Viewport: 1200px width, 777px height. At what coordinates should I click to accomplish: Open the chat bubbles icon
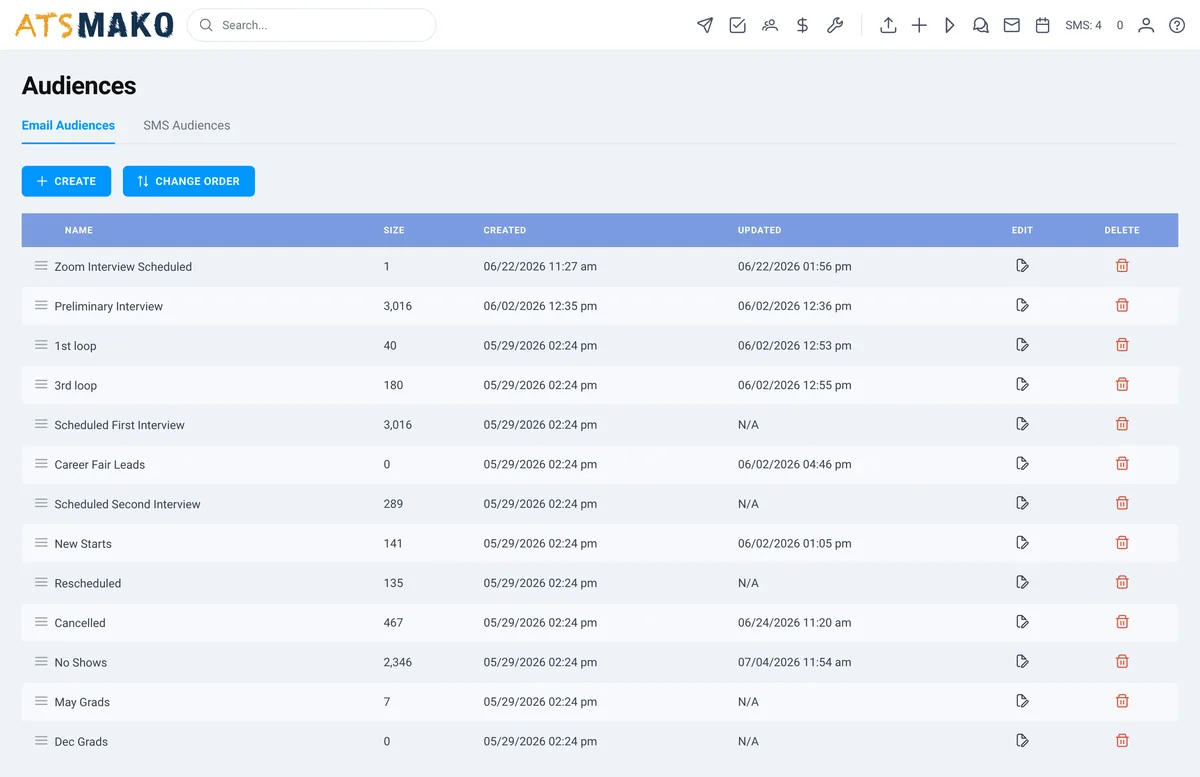981,25
